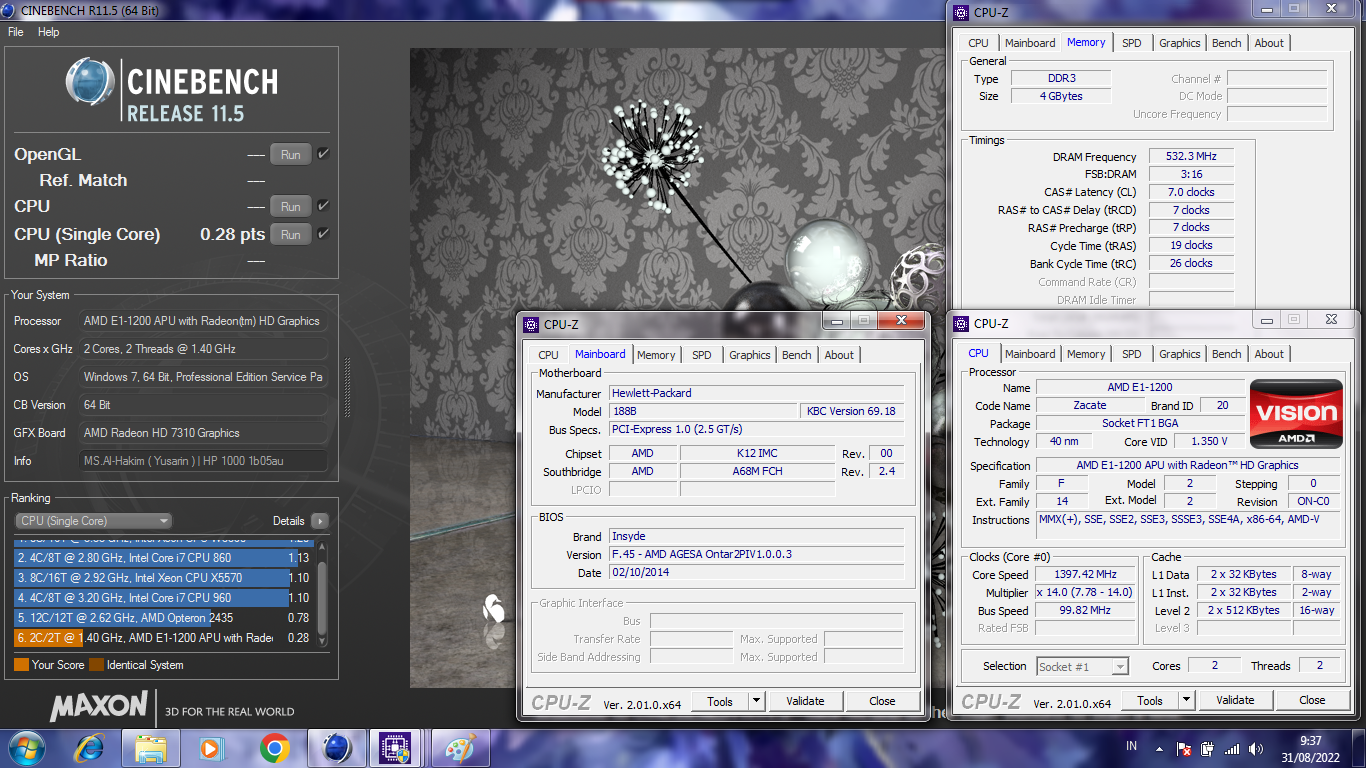The width and height of the screenshot is (1366, 768).
Task: Open the volume speaker tray icon
Action: point(1255,748)
